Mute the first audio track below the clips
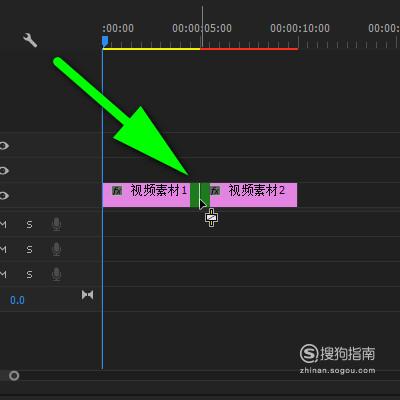This screenshot has height=400, width=400. pos(3,225)
